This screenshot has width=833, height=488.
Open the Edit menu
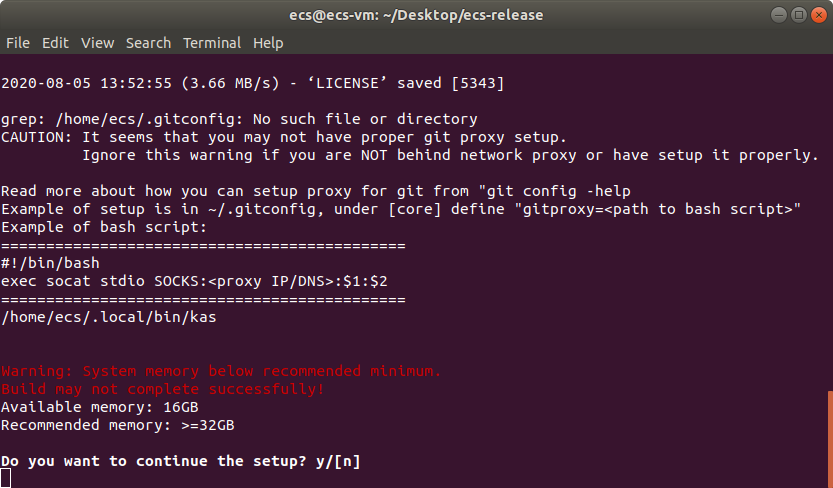tap(55, 43)
